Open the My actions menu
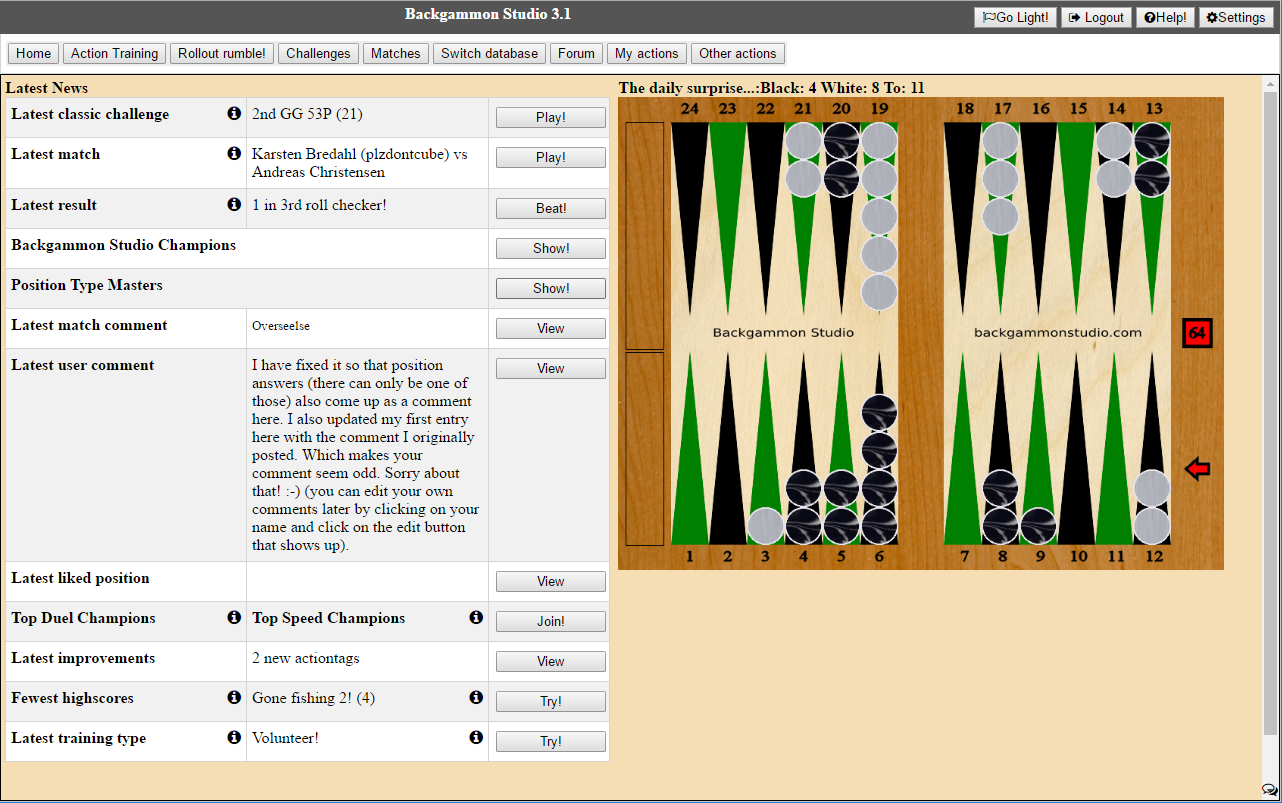 point(646,54)
